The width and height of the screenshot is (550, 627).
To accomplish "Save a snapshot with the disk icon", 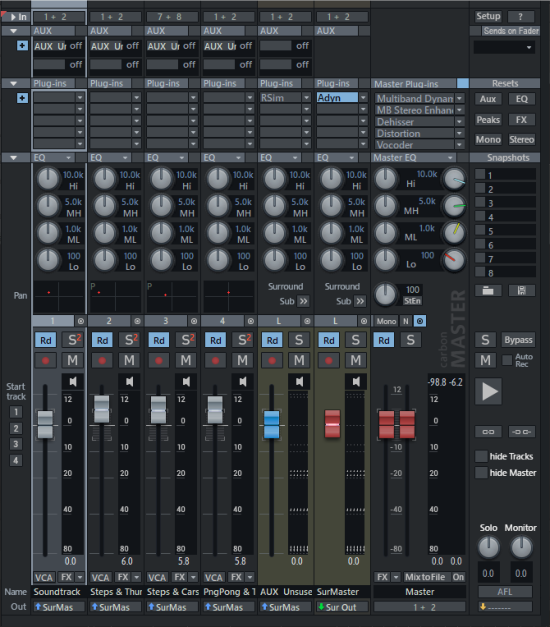I will coord(522,291).
